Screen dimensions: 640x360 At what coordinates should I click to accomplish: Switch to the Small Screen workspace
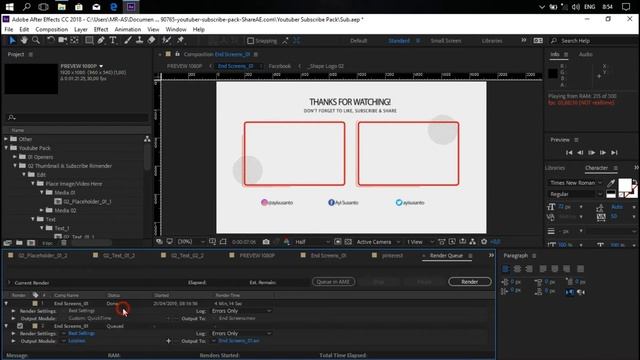click(x=446, y=41)
